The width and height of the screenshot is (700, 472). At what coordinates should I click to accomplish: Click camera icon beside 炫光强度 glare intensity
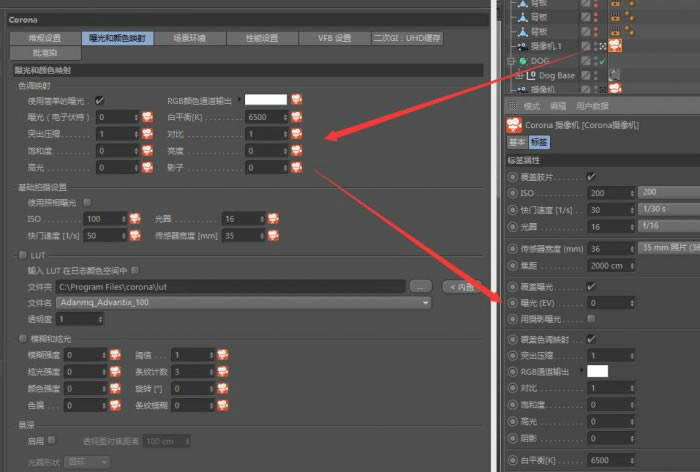(x=116, y=372)
